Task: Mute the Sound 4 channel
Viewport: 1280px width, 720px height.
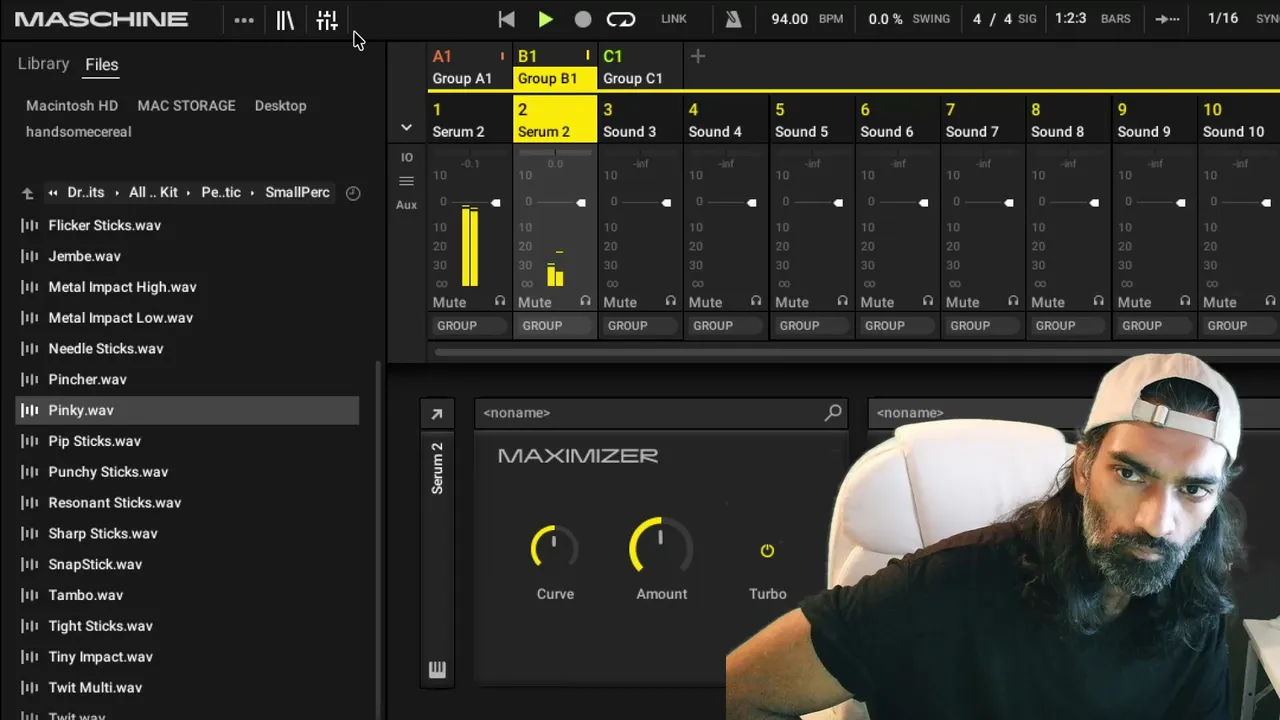Action: (x=705, y=302)
